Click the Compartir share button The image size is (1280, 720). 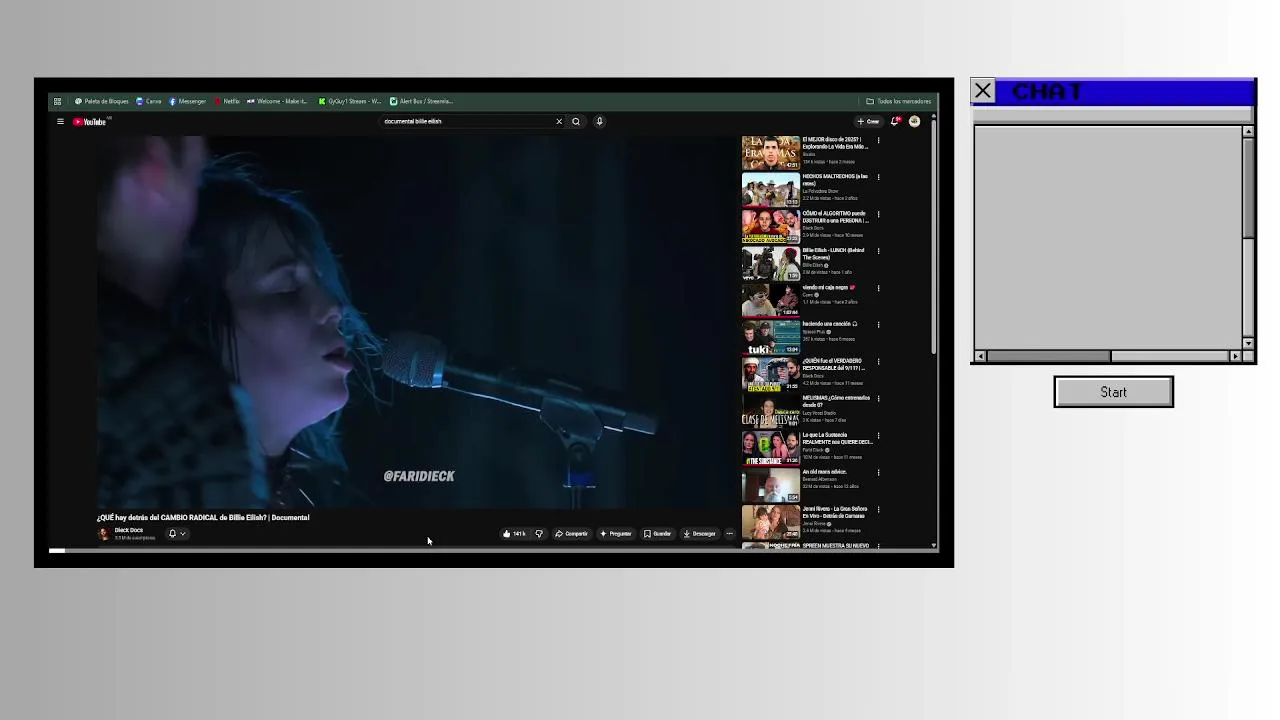(x=572, y=533)
